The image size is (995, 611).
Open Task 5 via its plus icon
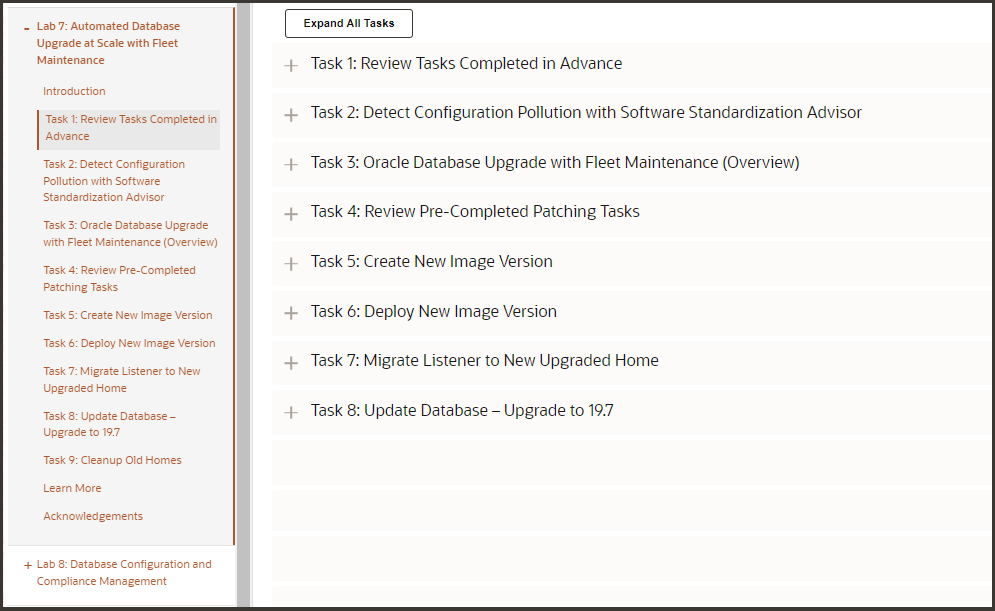(291, 263)
